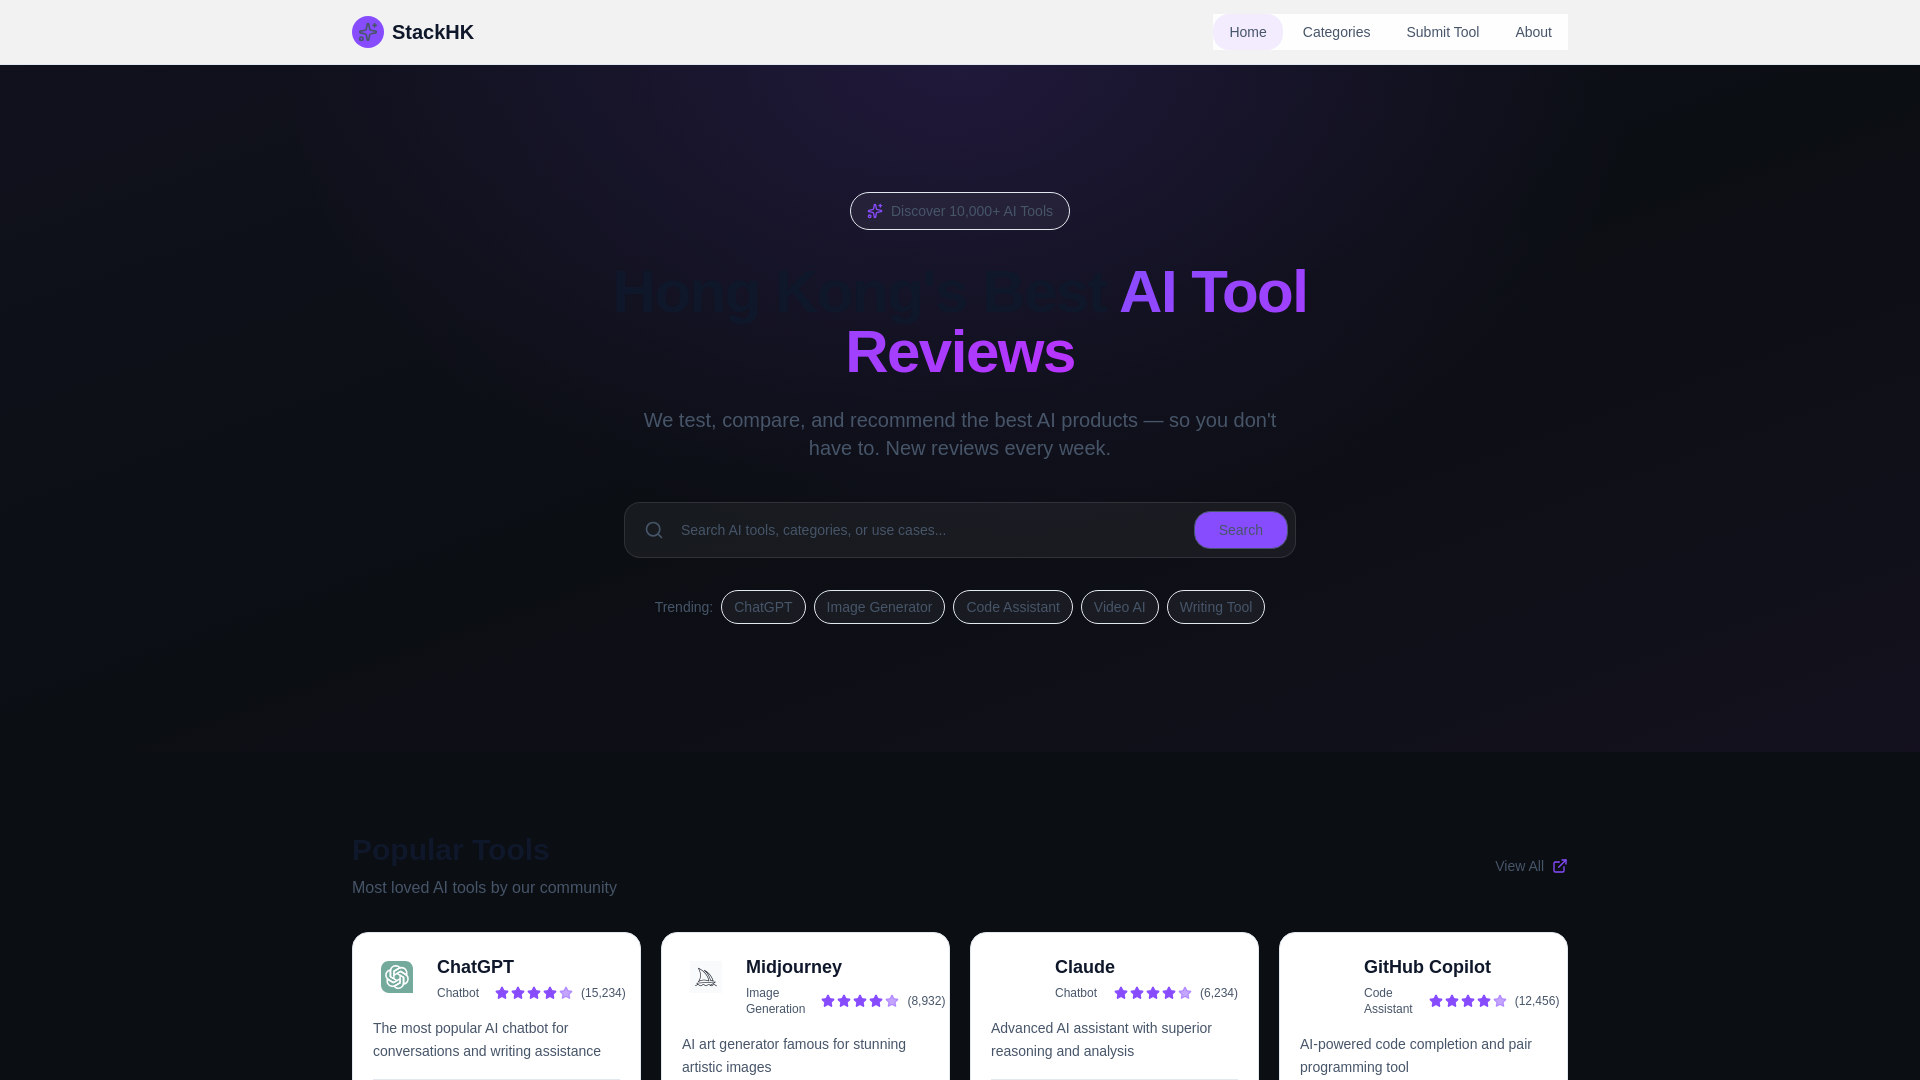Click the 'We test, compare, and recommend' tagline

coord(960,434)
